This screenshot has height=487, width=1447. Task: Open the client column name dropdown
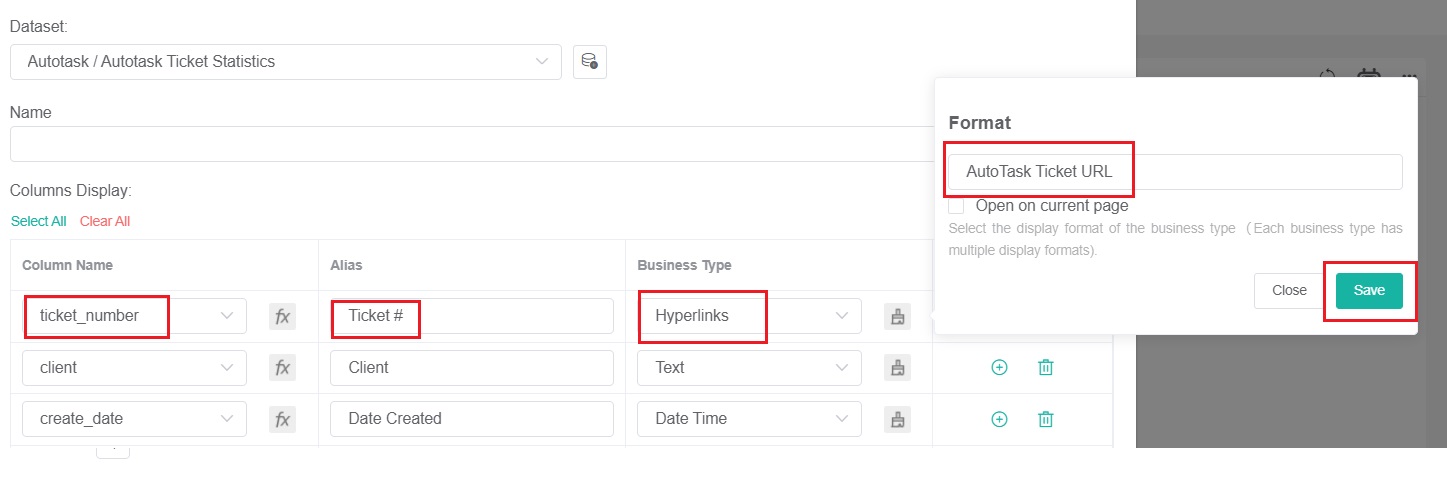coord(134,367)
